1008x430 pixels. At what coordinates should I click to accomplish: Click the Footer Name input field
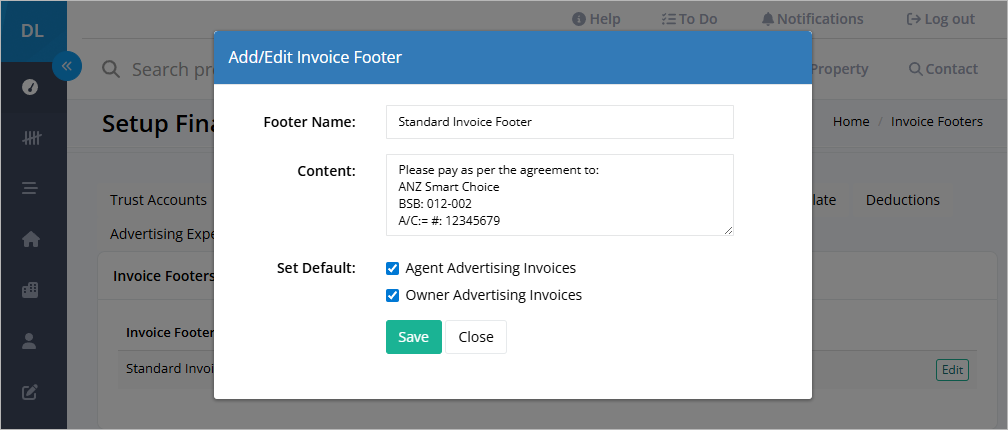pos(559,122)
